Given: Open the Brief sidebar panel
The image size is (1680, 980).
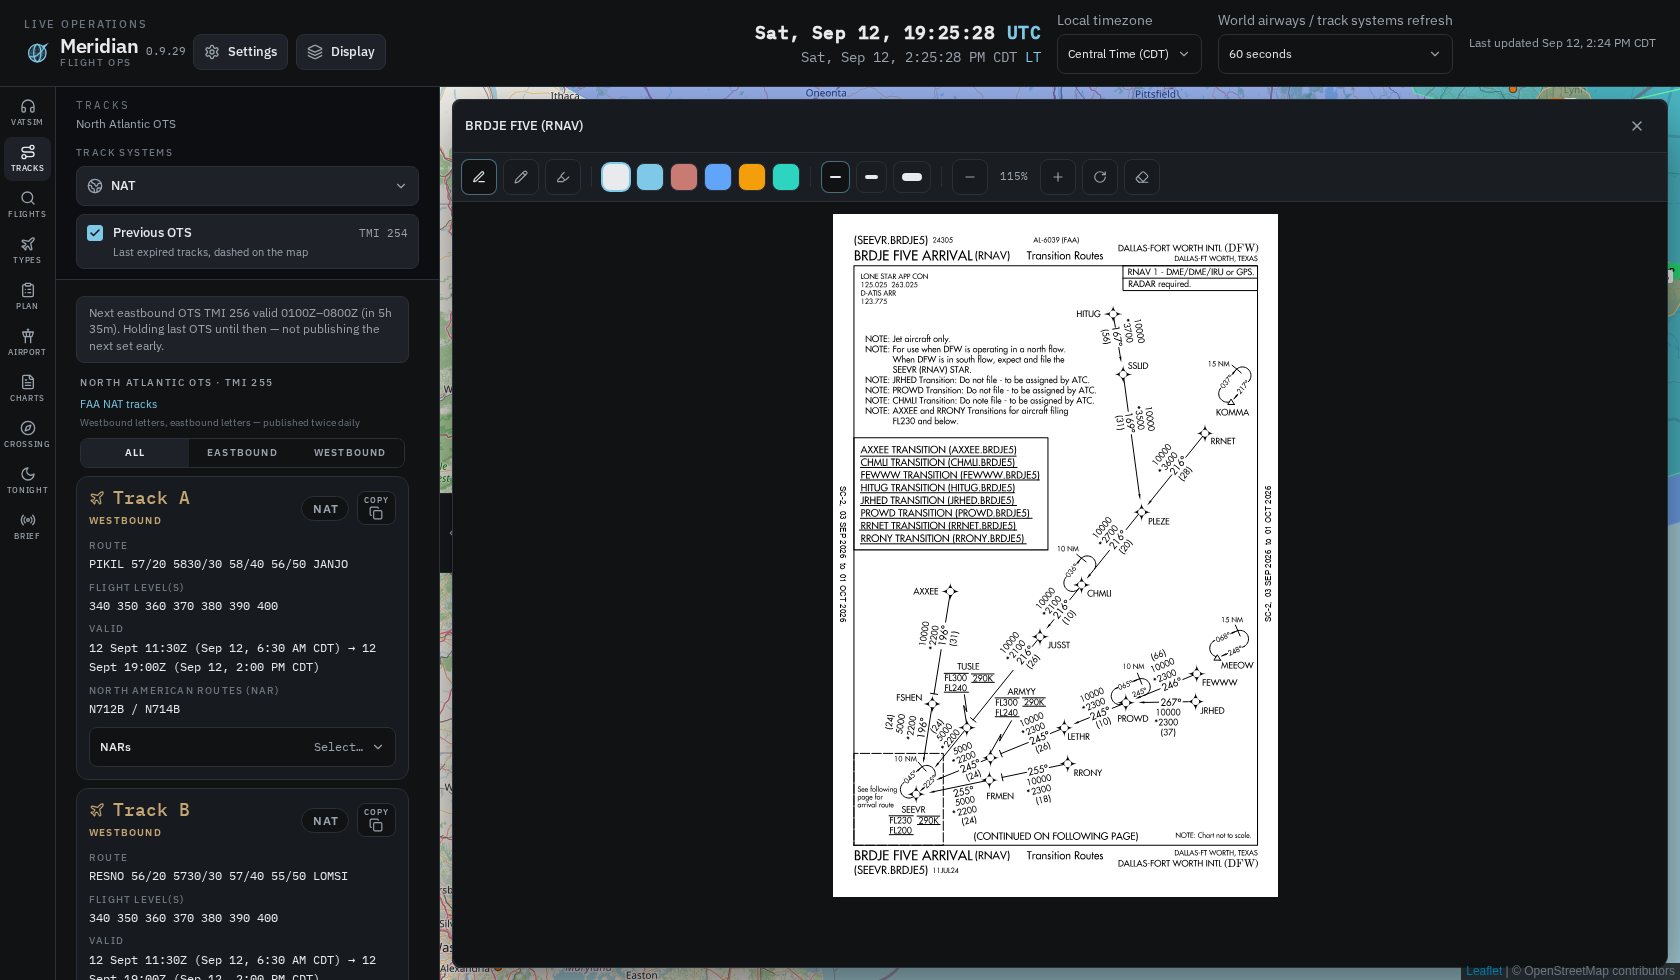Looking at the screenshot, I should (x=27, y=527).
